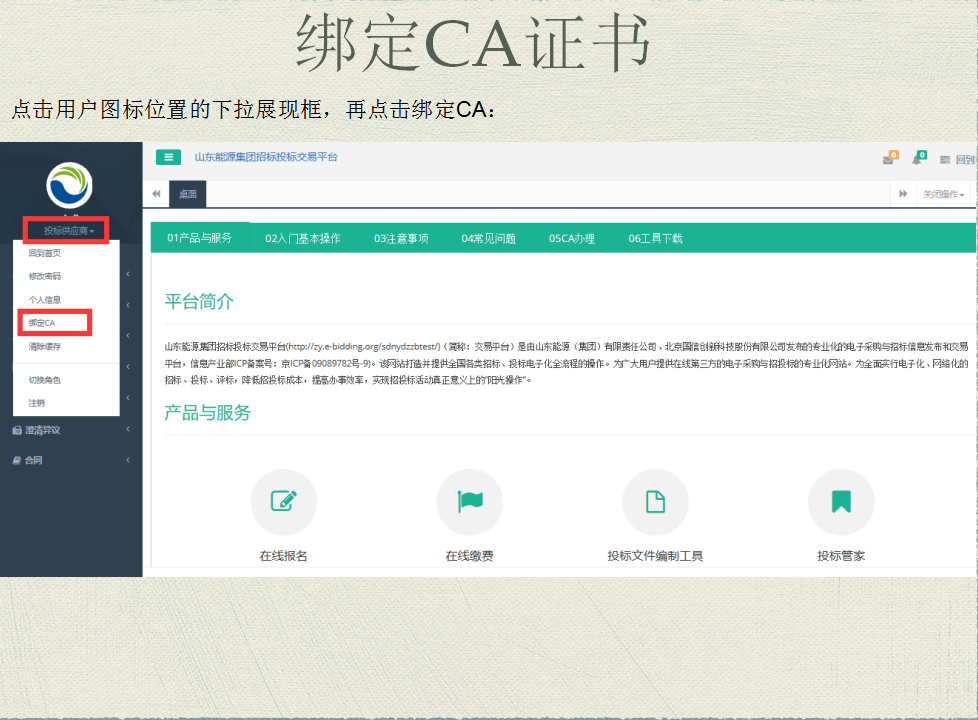Select 绑定CA from the user menu
The height and width of the screenshot is (720, 978).
tap(42, 323)
